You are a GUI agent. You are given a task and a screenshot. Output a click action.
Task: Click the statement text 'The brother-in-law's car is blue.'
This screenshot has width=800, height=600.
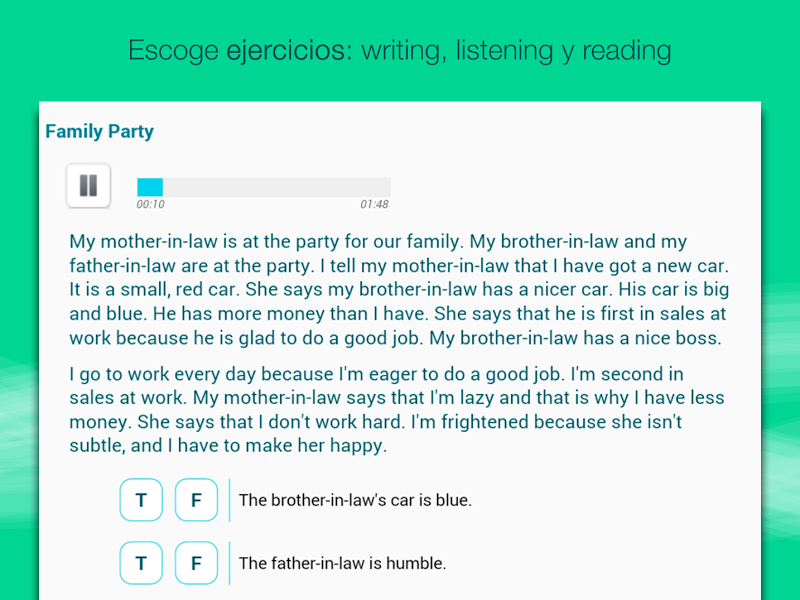(356, 500)
